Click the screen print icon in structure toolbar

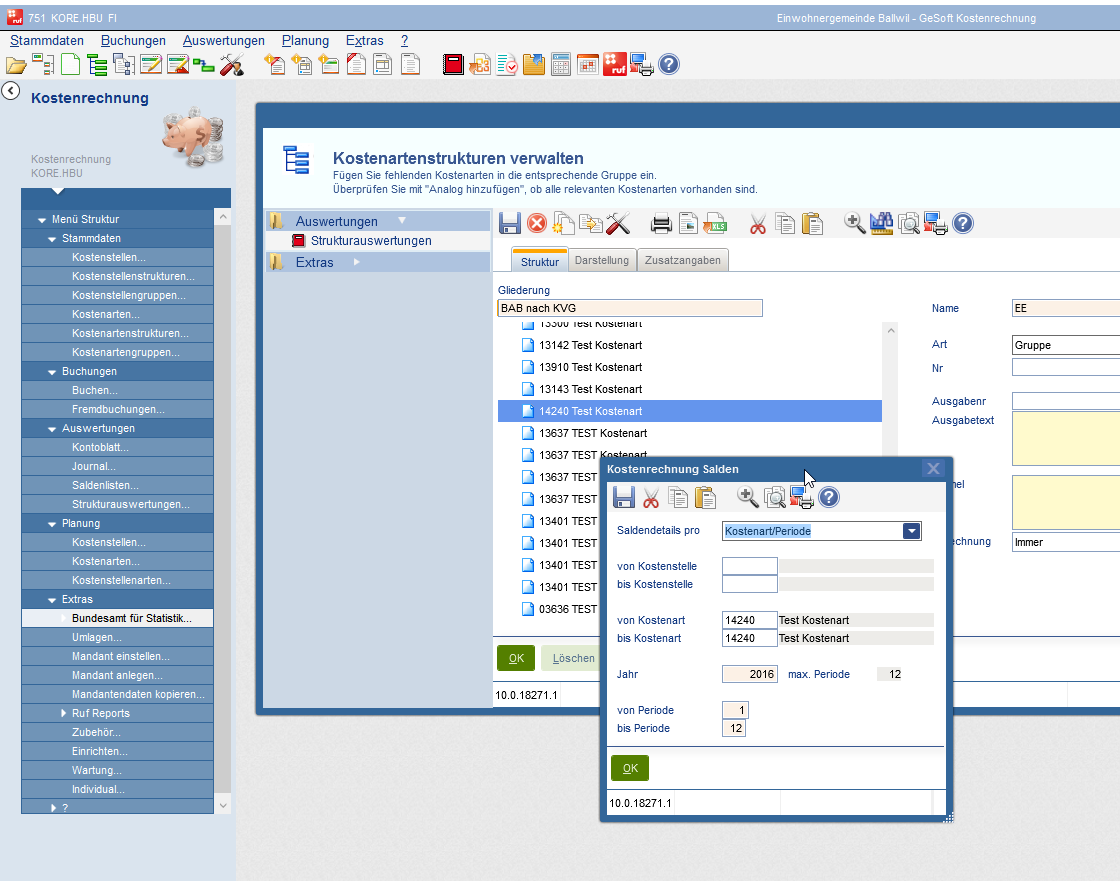tap(935, 224)
